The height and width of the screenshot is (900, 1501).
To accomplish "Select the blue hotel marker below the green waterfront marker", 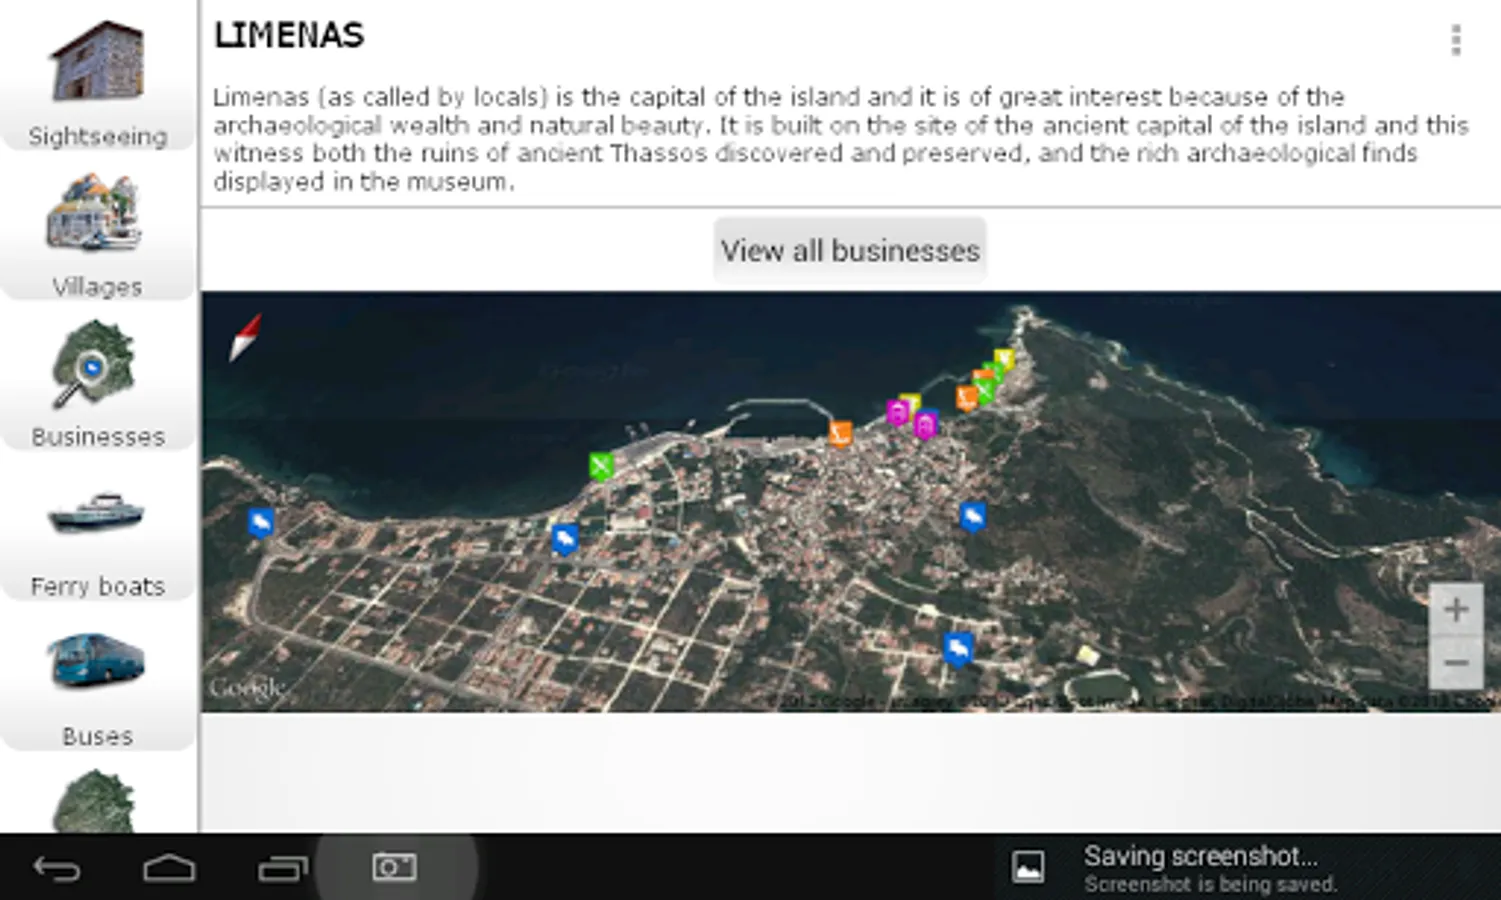I will [565, 539].
